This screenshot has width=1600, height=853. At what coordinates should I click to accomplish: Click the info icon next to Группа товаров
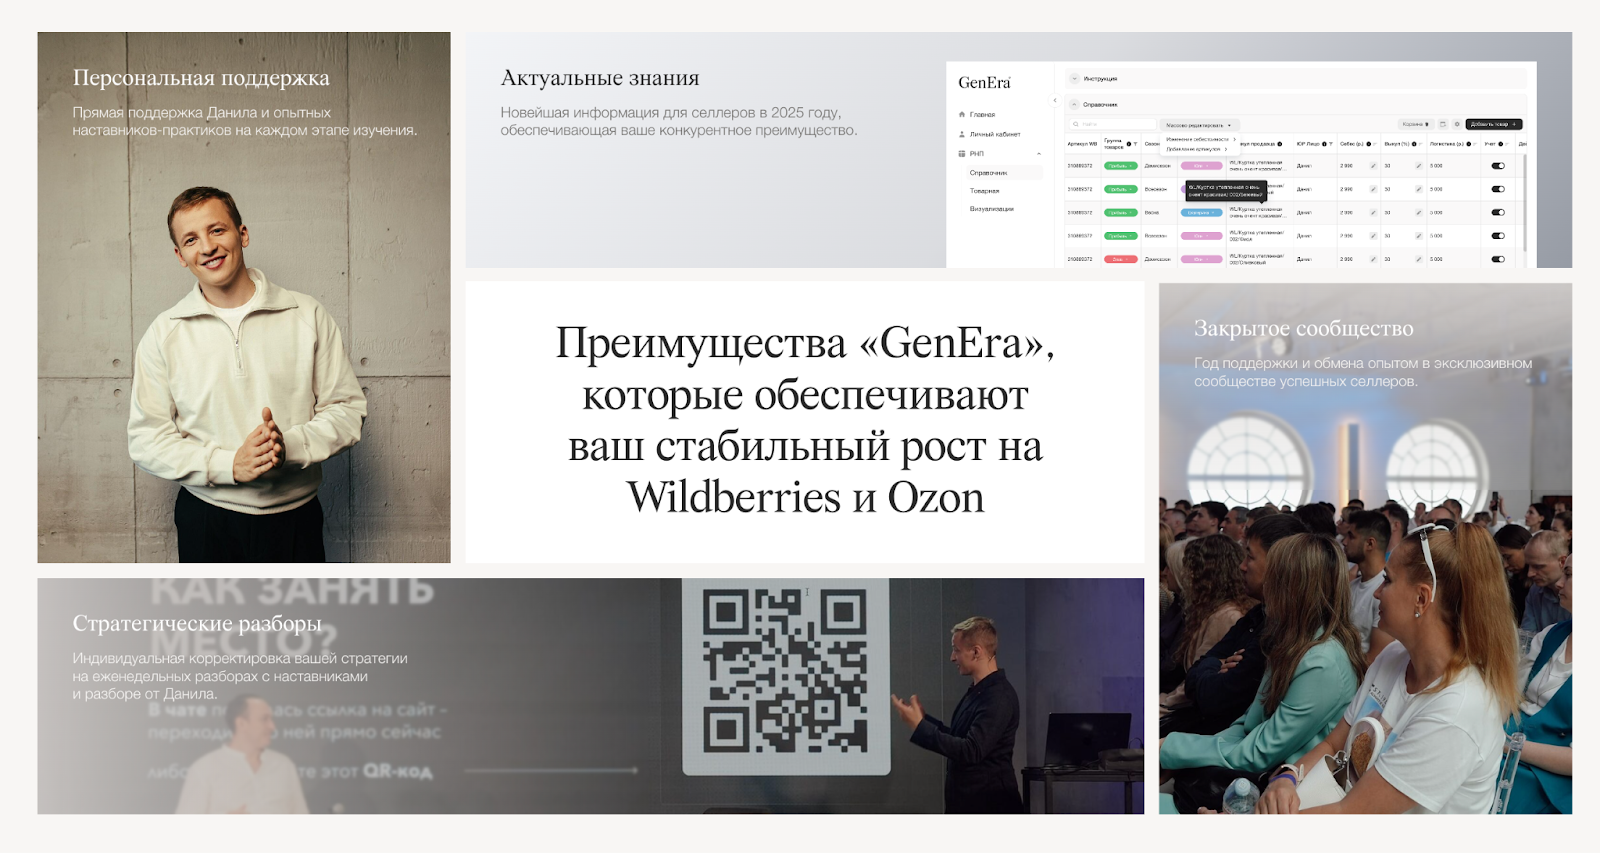click(1129, 144)
